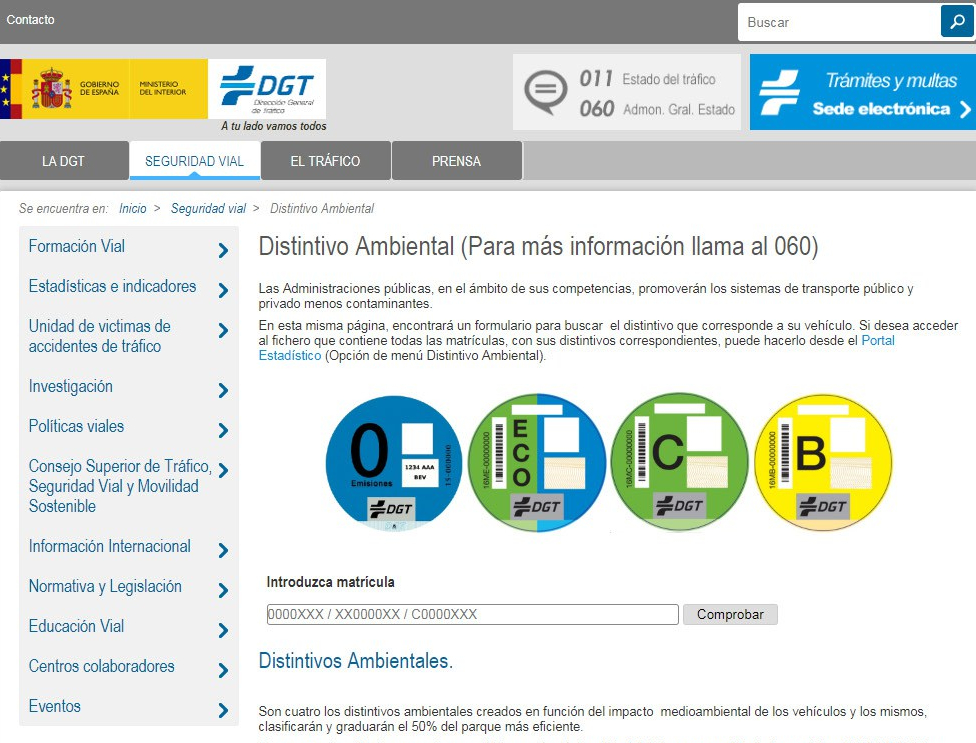Click the Sede electrónica DGT emblem icon

pos(779,92)
